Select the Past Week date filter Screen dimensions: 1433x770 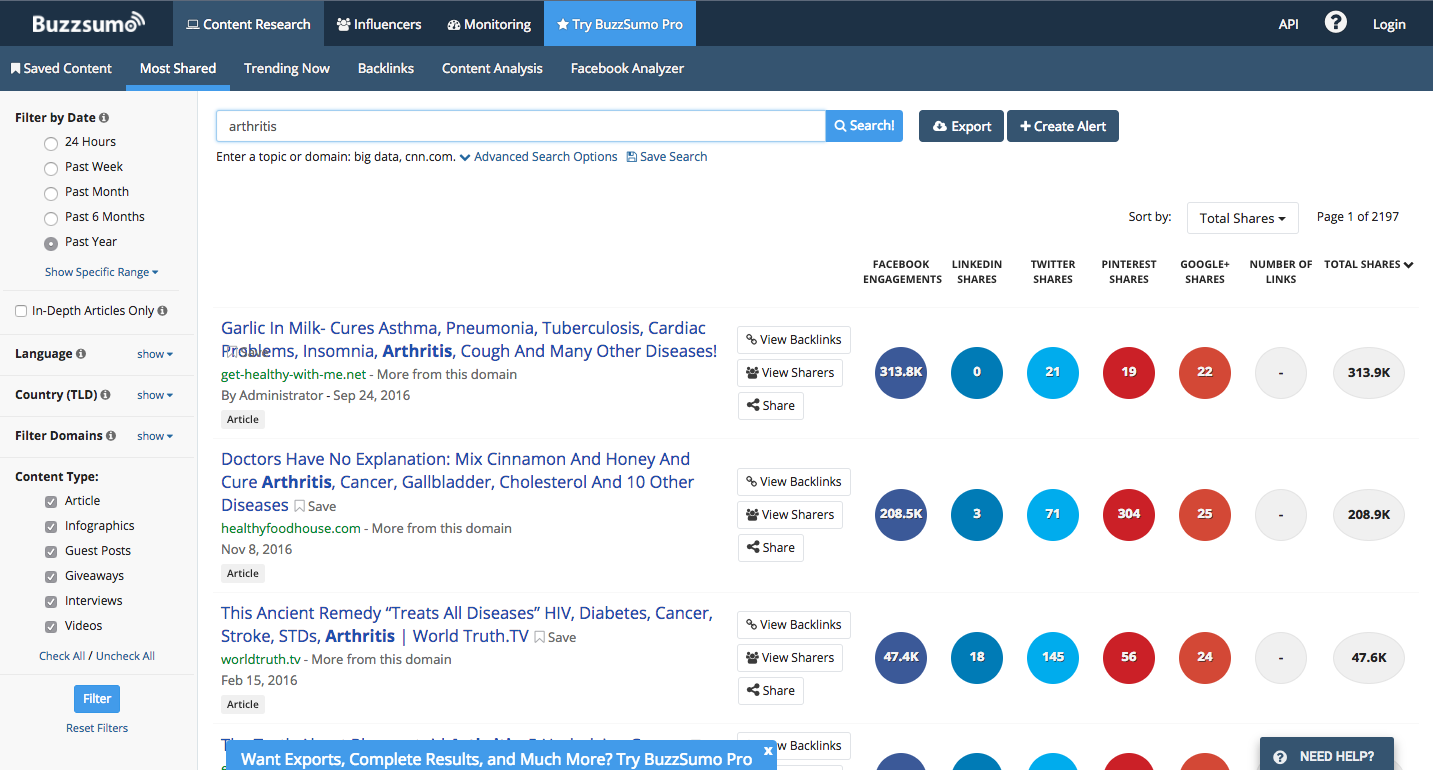point(51,168)
